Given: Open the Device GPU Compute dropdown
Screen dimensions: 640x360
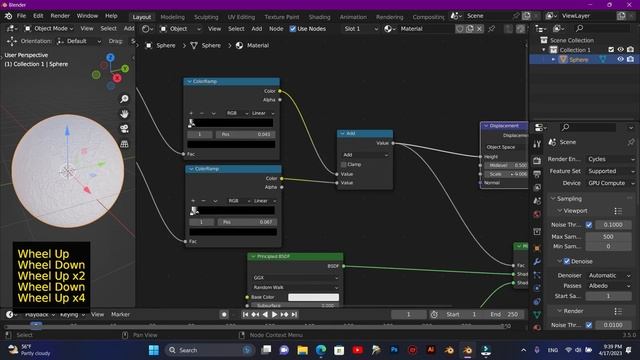Looking at the screenshot, I should [x=610, y=183].
